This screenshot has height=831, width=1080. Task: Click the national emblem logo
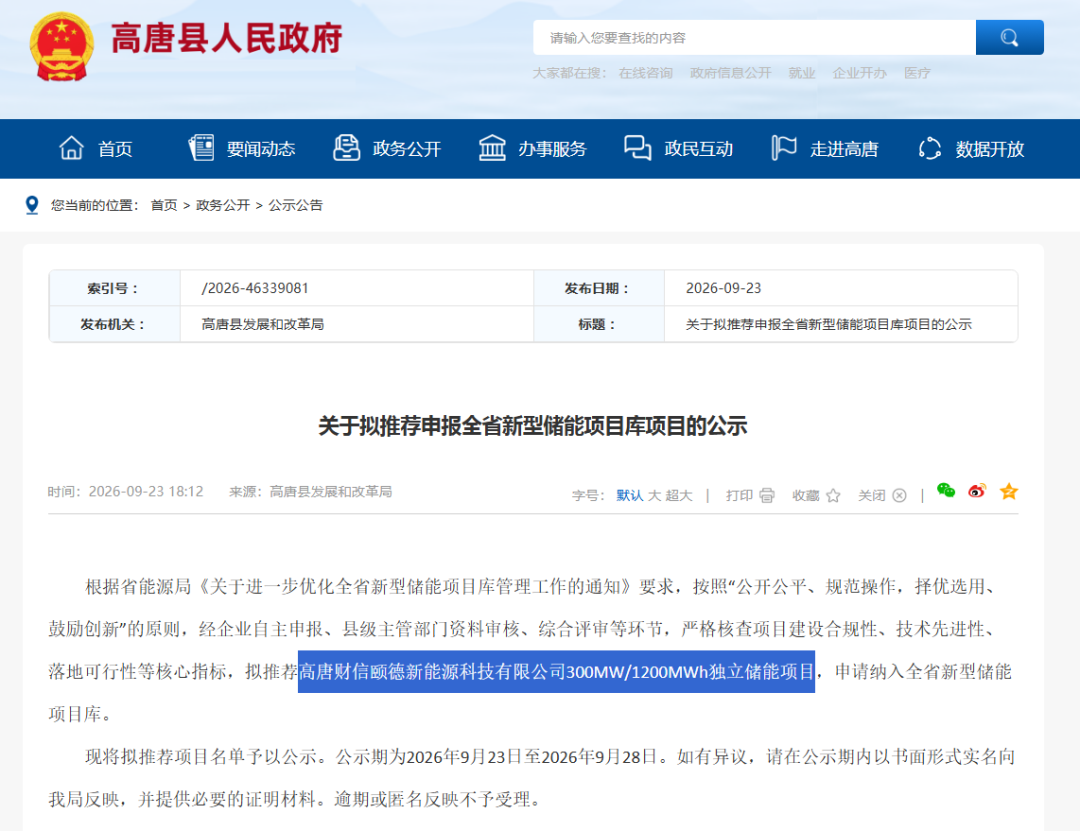61,47
